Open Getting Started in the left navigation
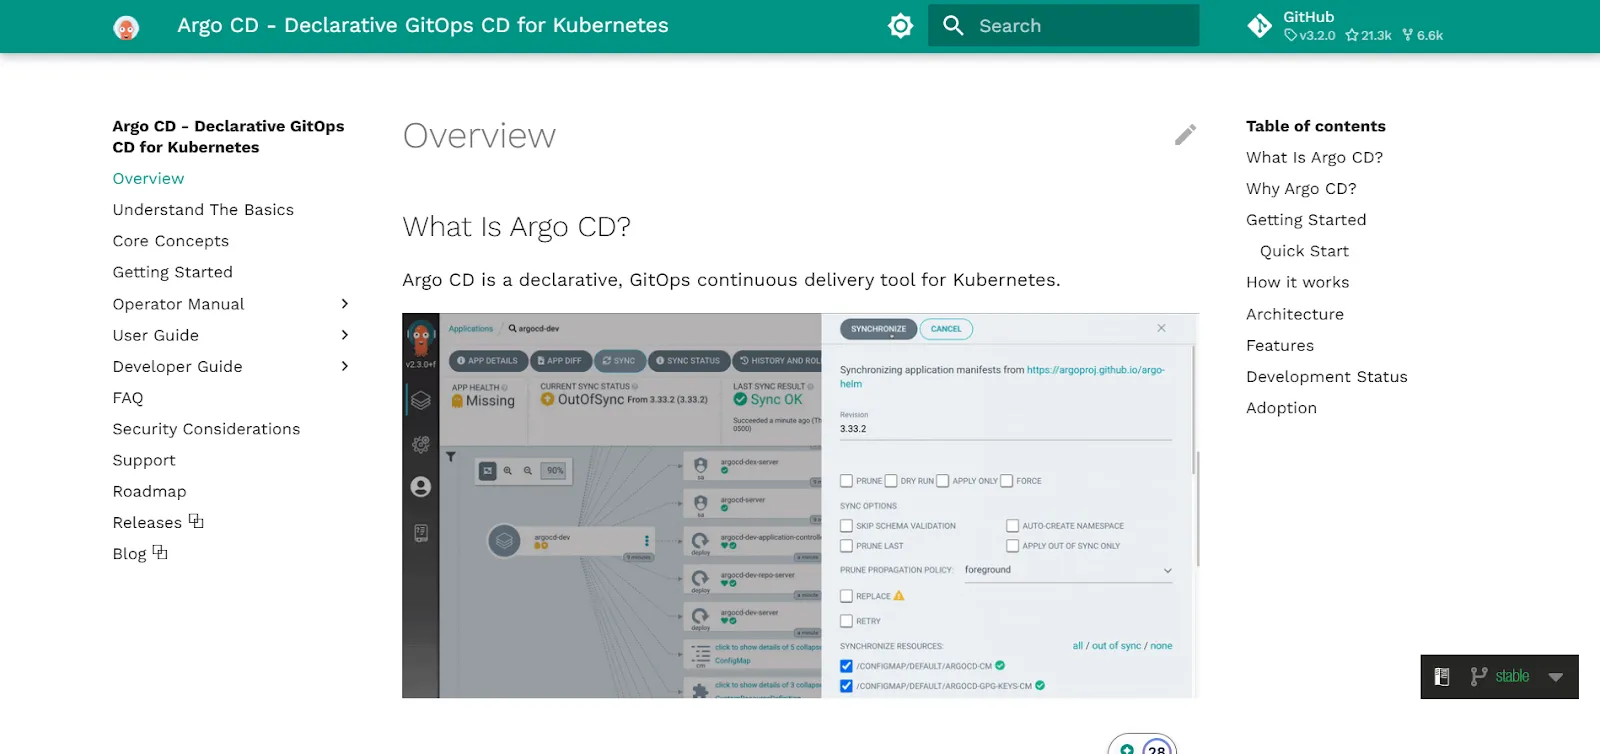Screen dimensions: 1600x754 [x=173, y=272]
